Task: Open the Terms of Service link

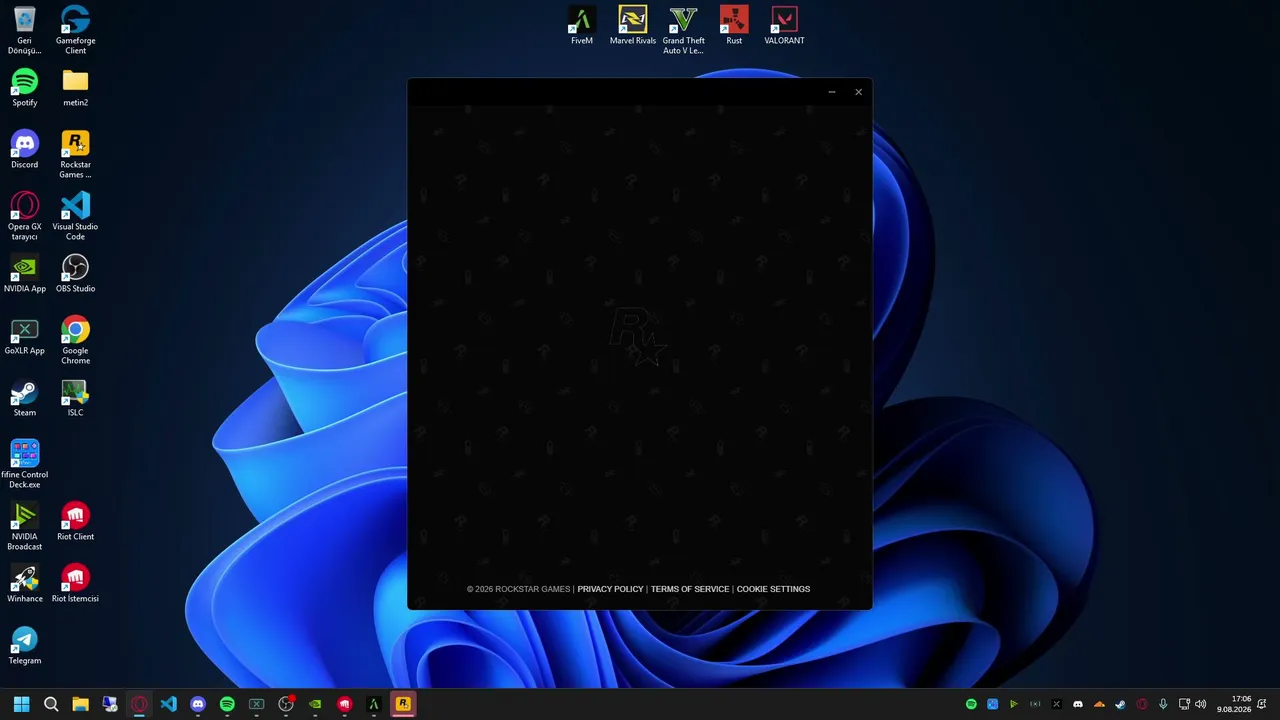Action: (690, 589)
